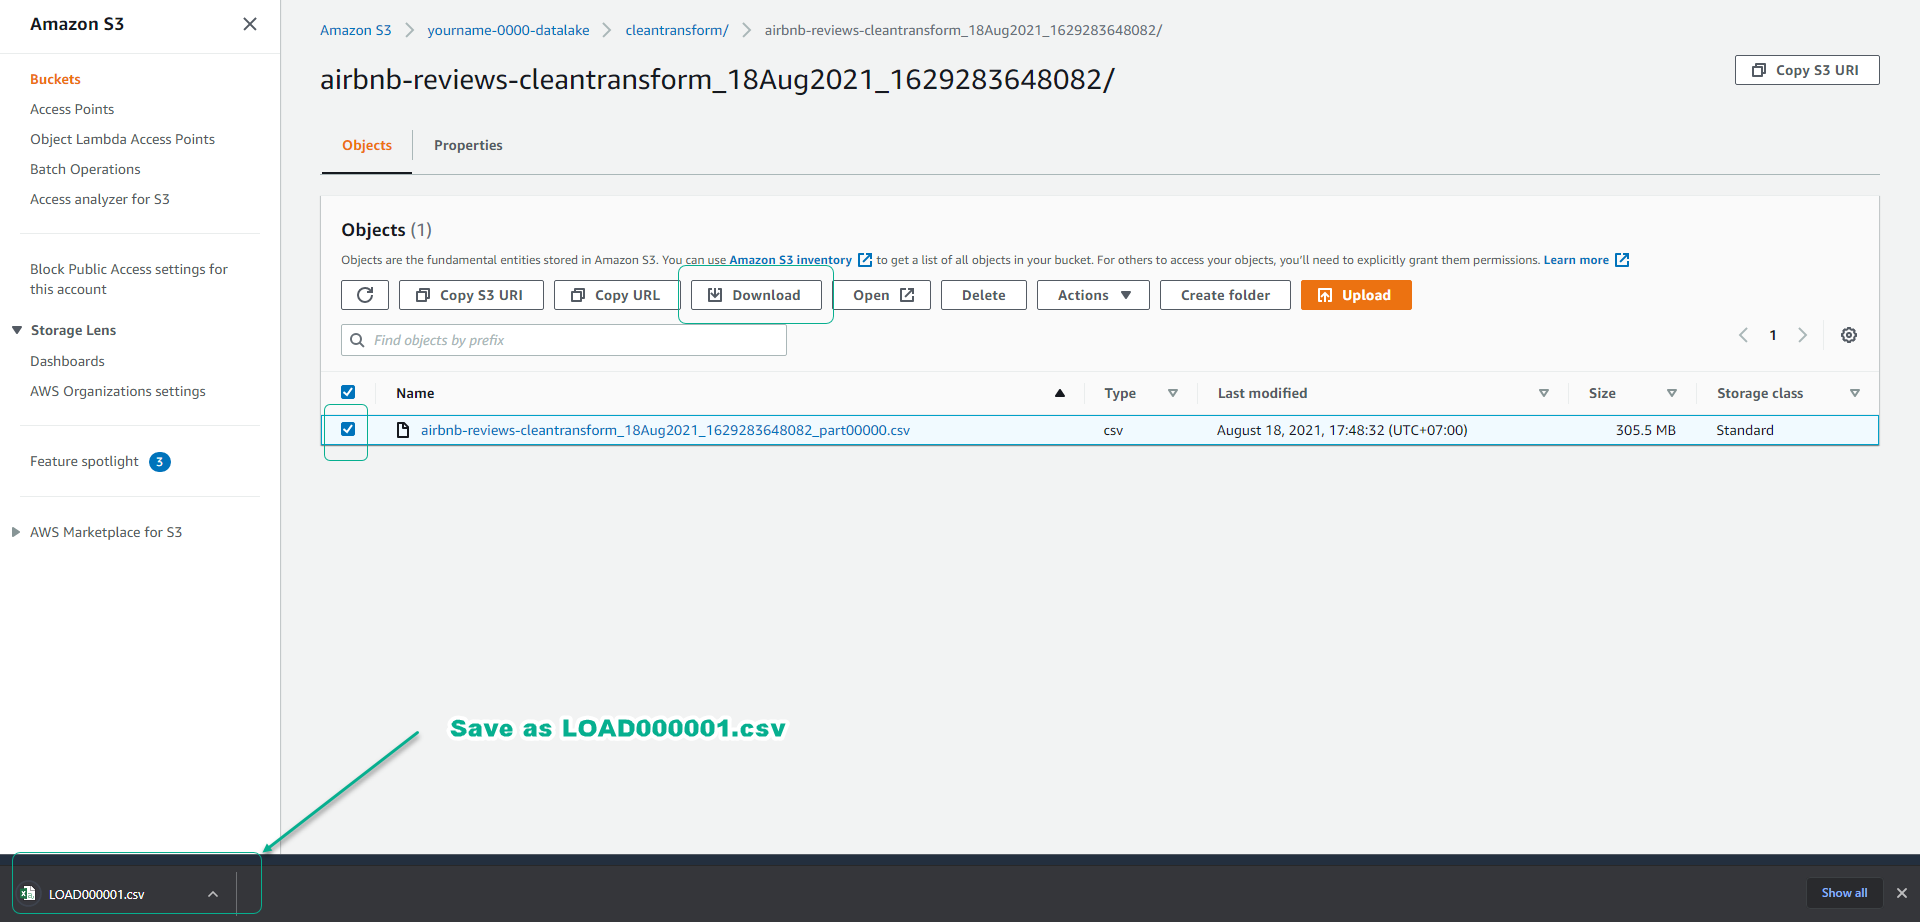The height and width of the screenshot is (922, 1920).
Task: Open the Learn more link
Action: (1576, 260)
